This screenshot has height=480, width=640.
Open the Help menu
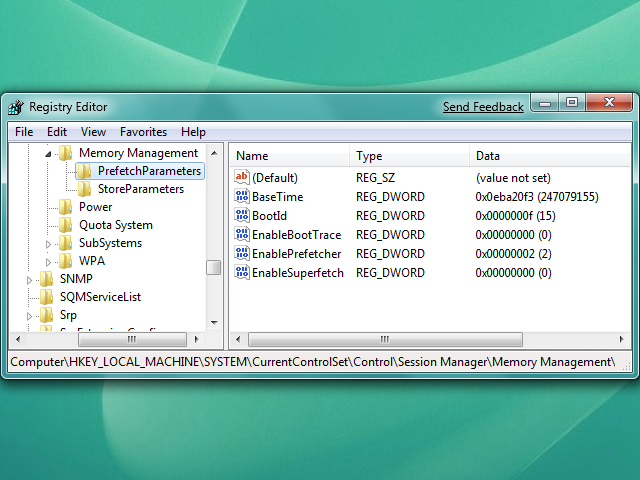[x=193, y=132]
